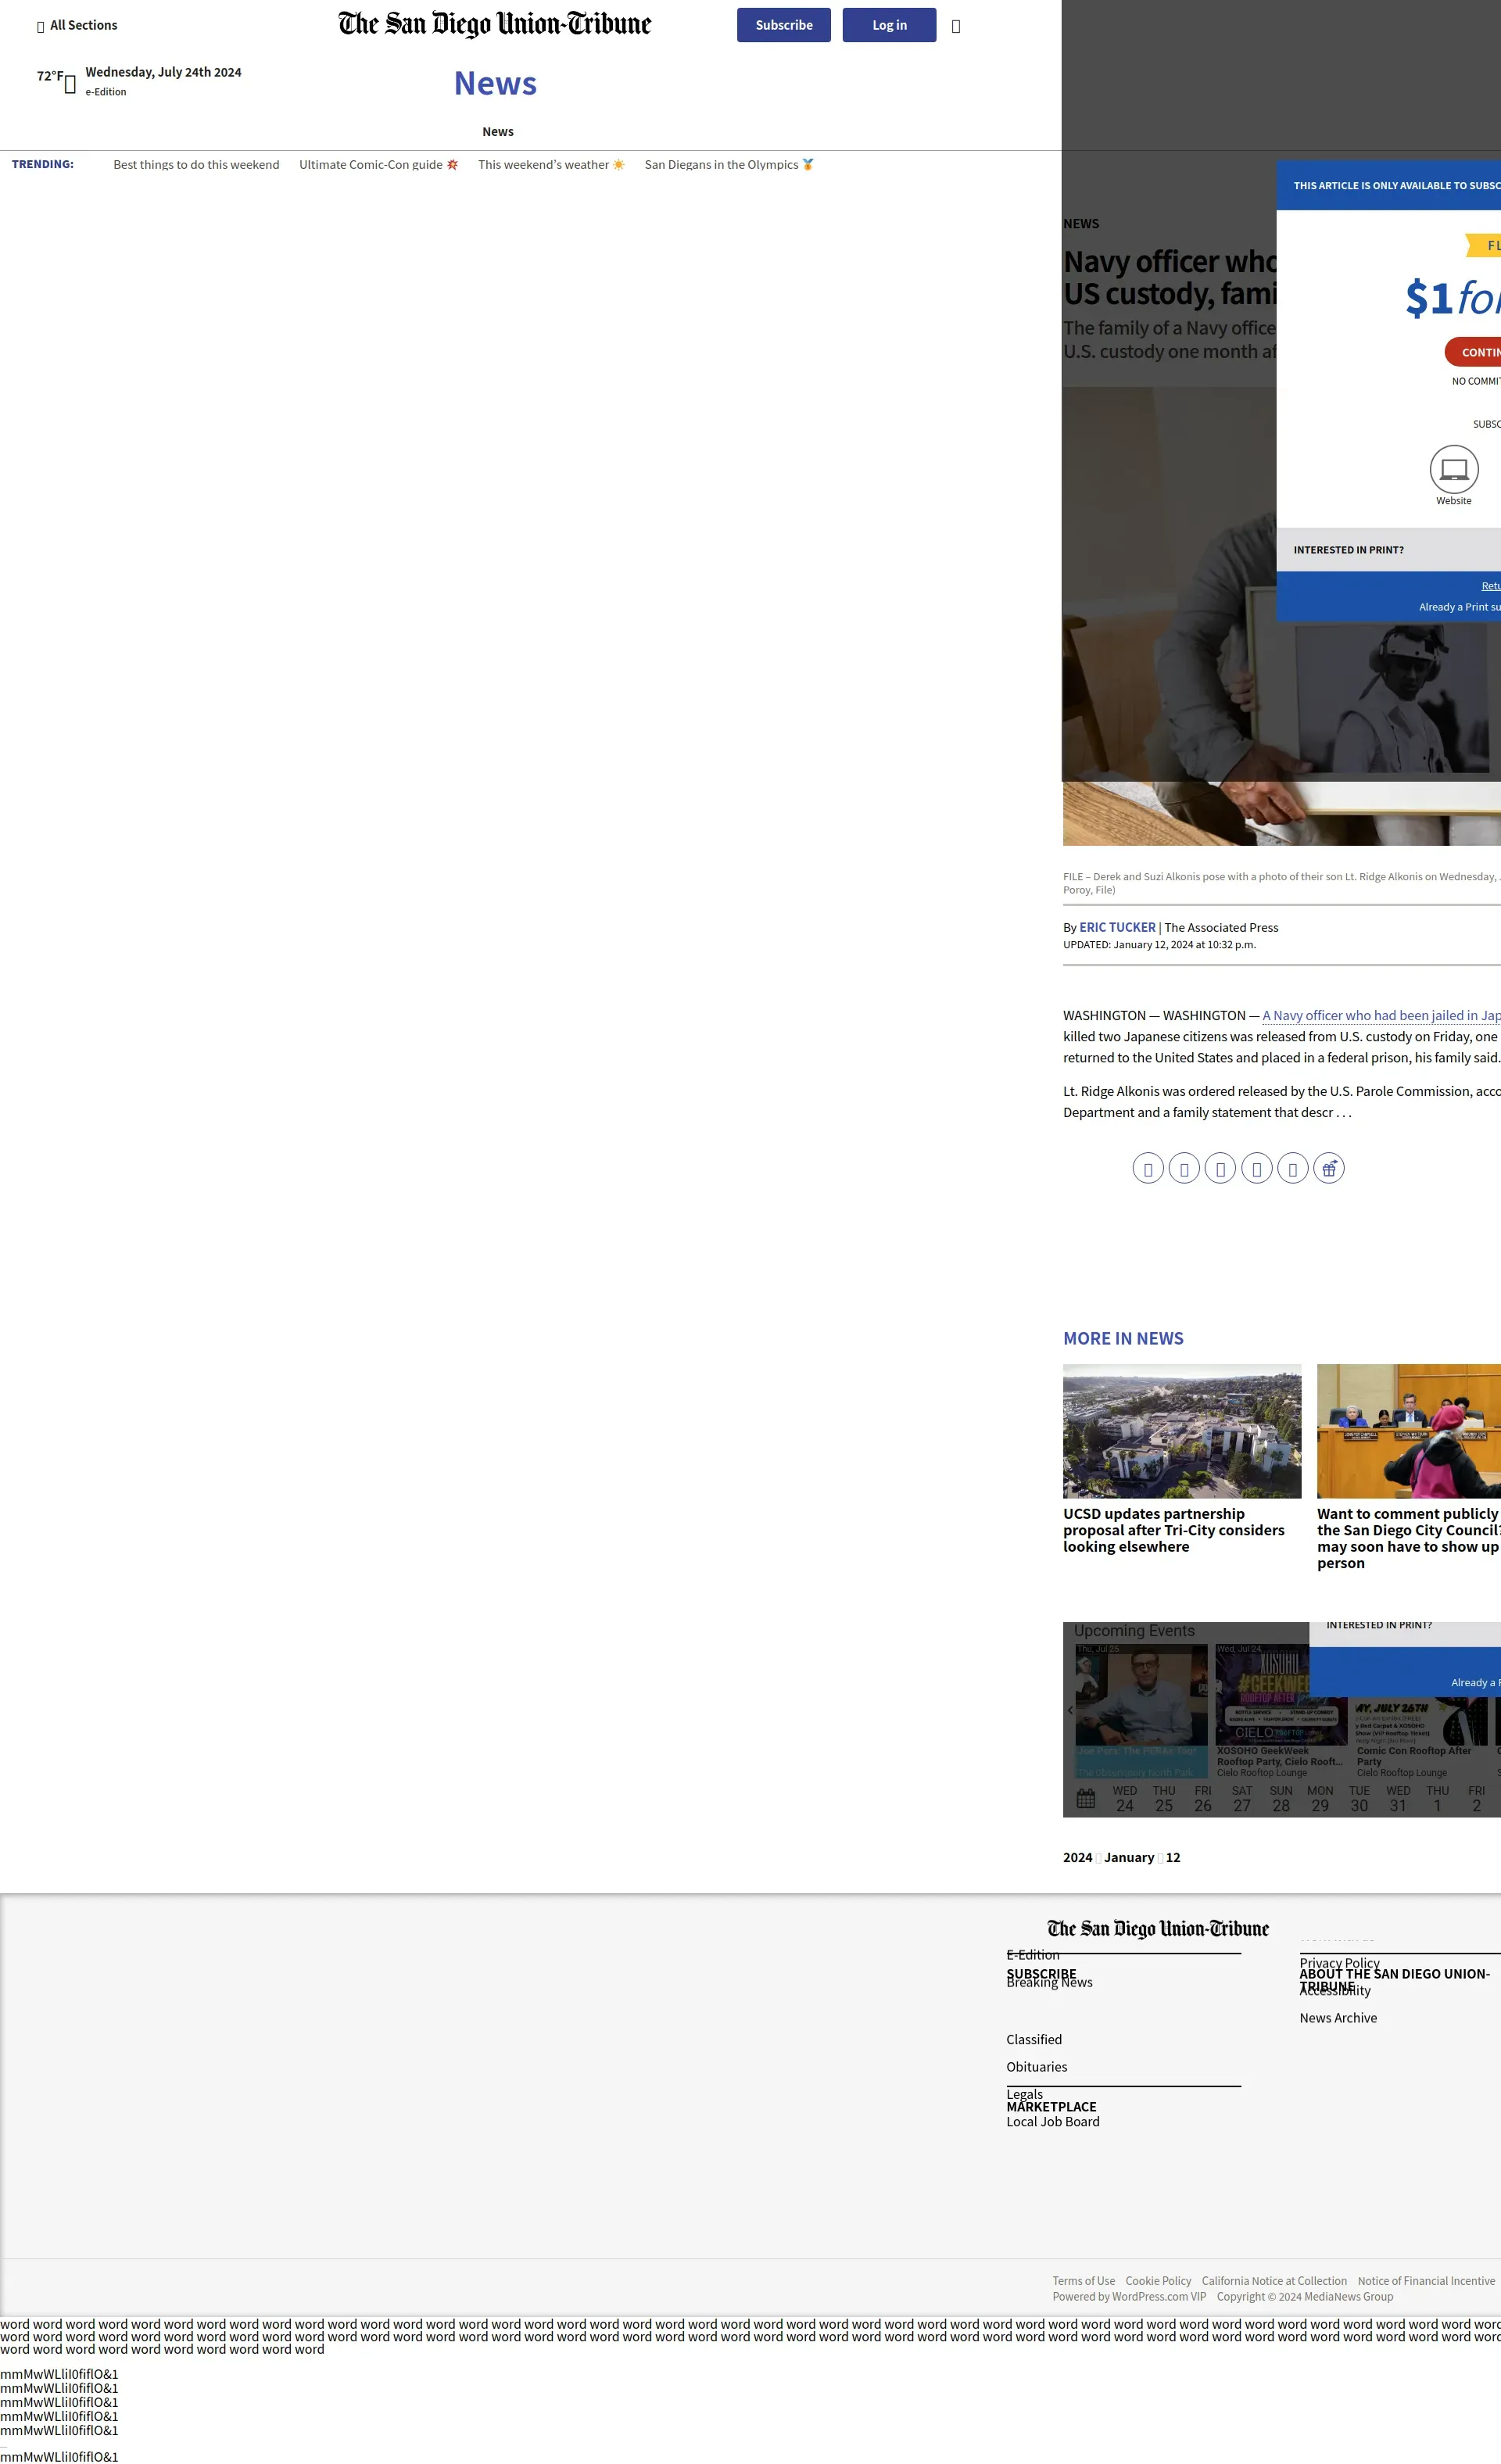Go to previous events with left arrow
This screenshot has height=2464, width=1501.
pos(1070,1710)
